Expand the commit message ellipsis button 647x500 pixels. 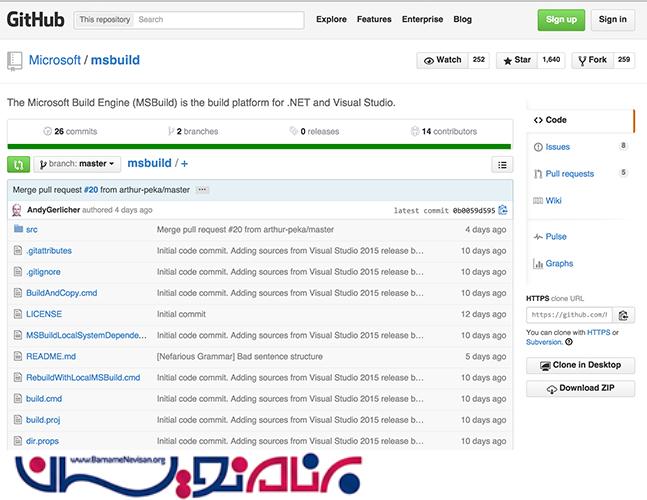tap(202, 189)
